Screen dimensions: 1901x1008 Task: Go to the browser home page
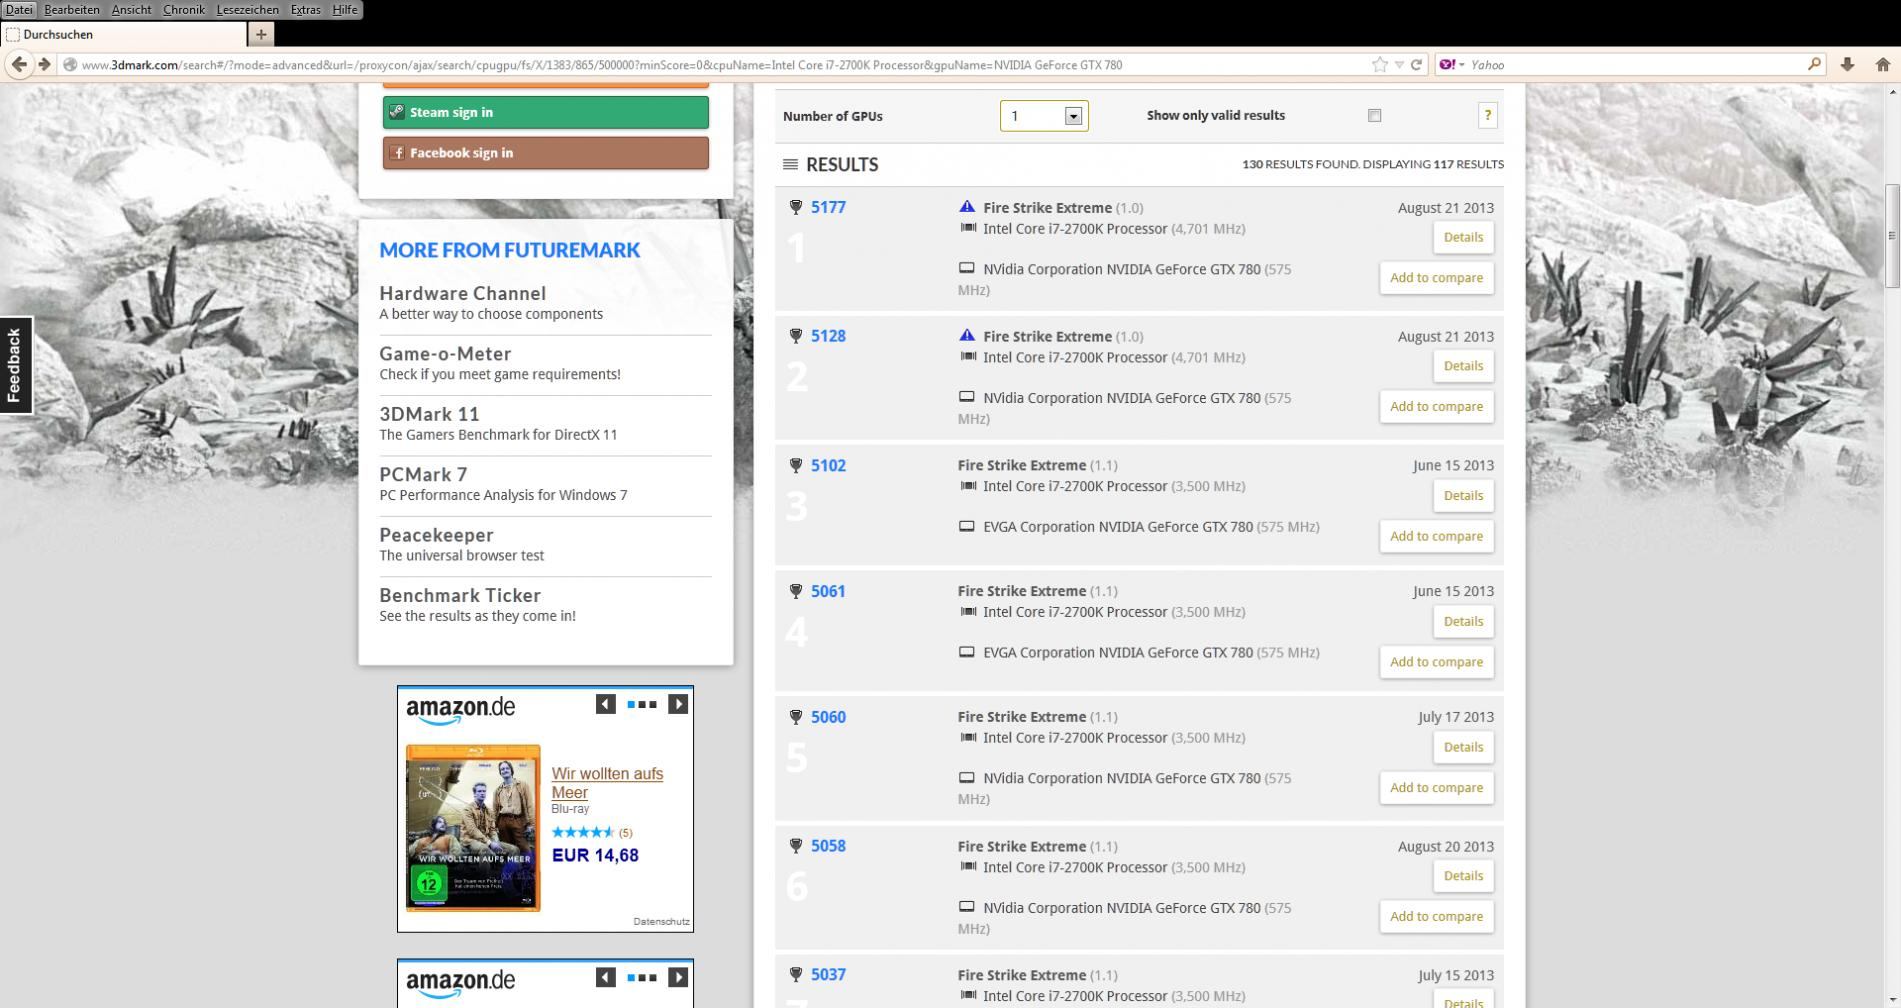pos(1883,65)
